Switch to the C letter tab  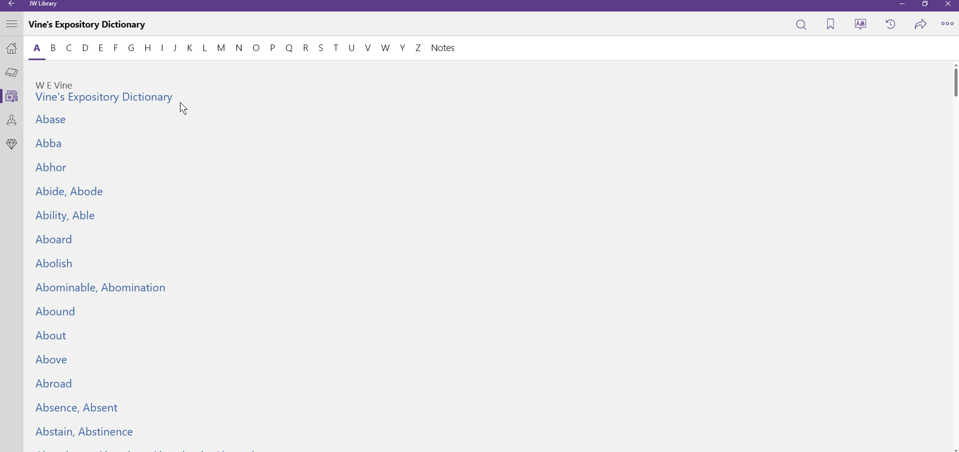click(68, 48)
